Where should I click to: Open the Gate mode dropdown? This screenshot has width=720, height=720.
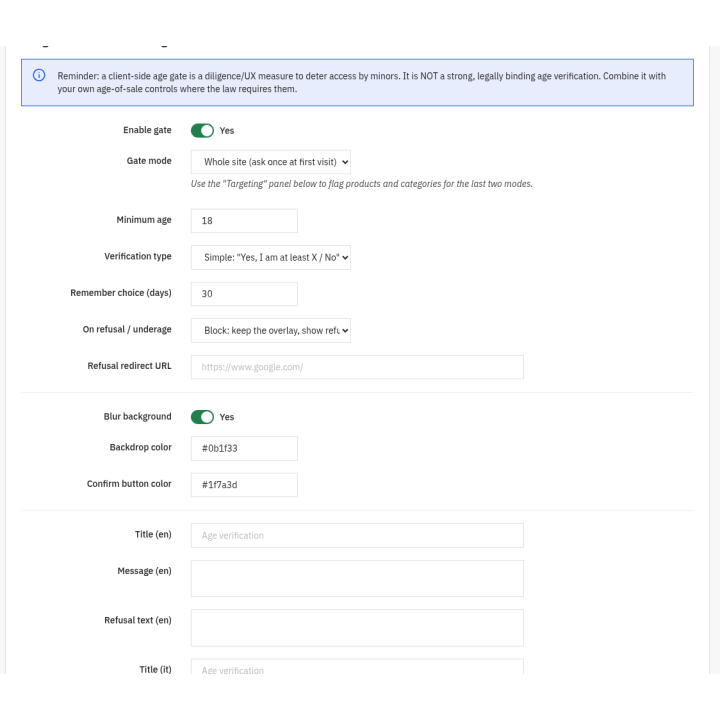click(x=271, y=162)
